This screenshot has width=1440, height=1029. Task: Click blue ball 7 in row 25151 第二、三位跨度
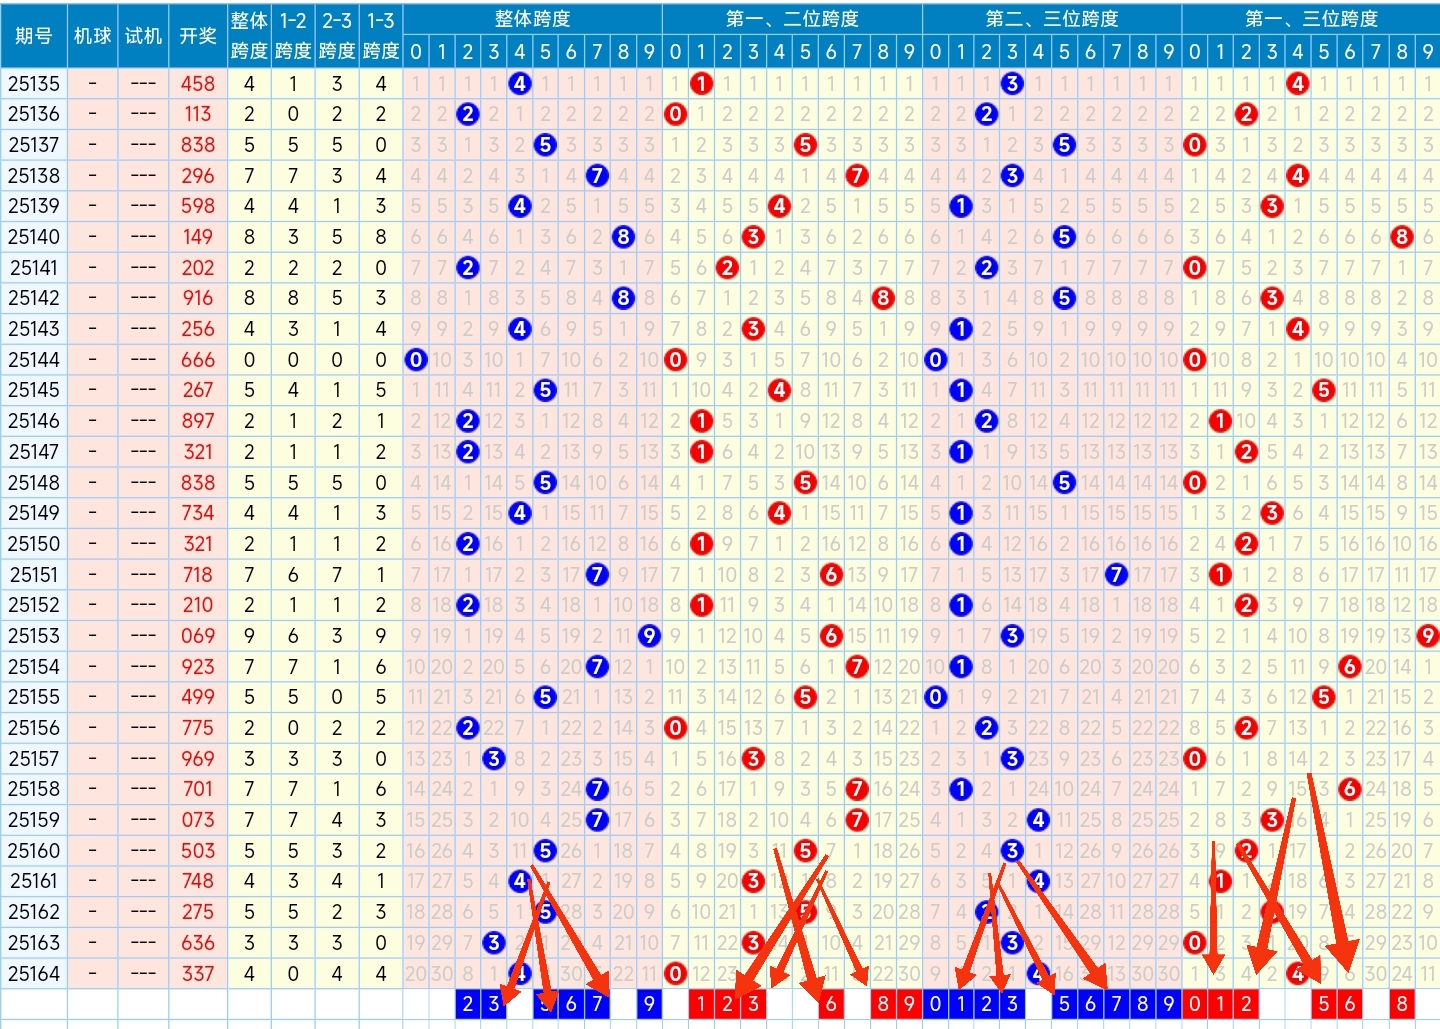[1116, 575]
